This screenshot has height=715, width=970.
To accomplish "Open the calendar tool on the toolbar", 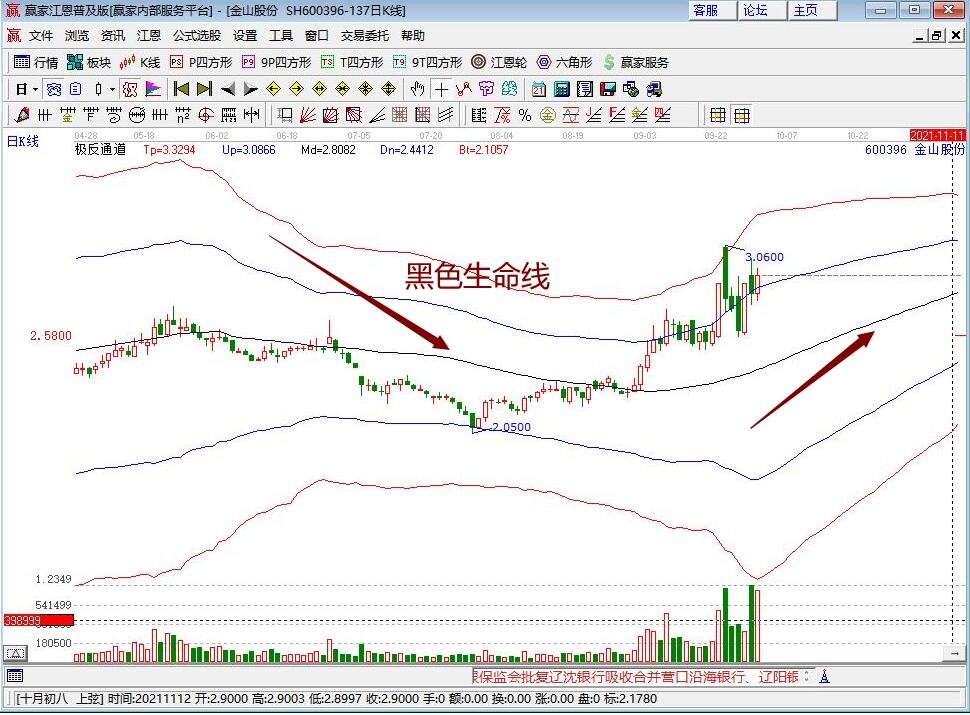I will pyautogui.click(x=538, y=88).
